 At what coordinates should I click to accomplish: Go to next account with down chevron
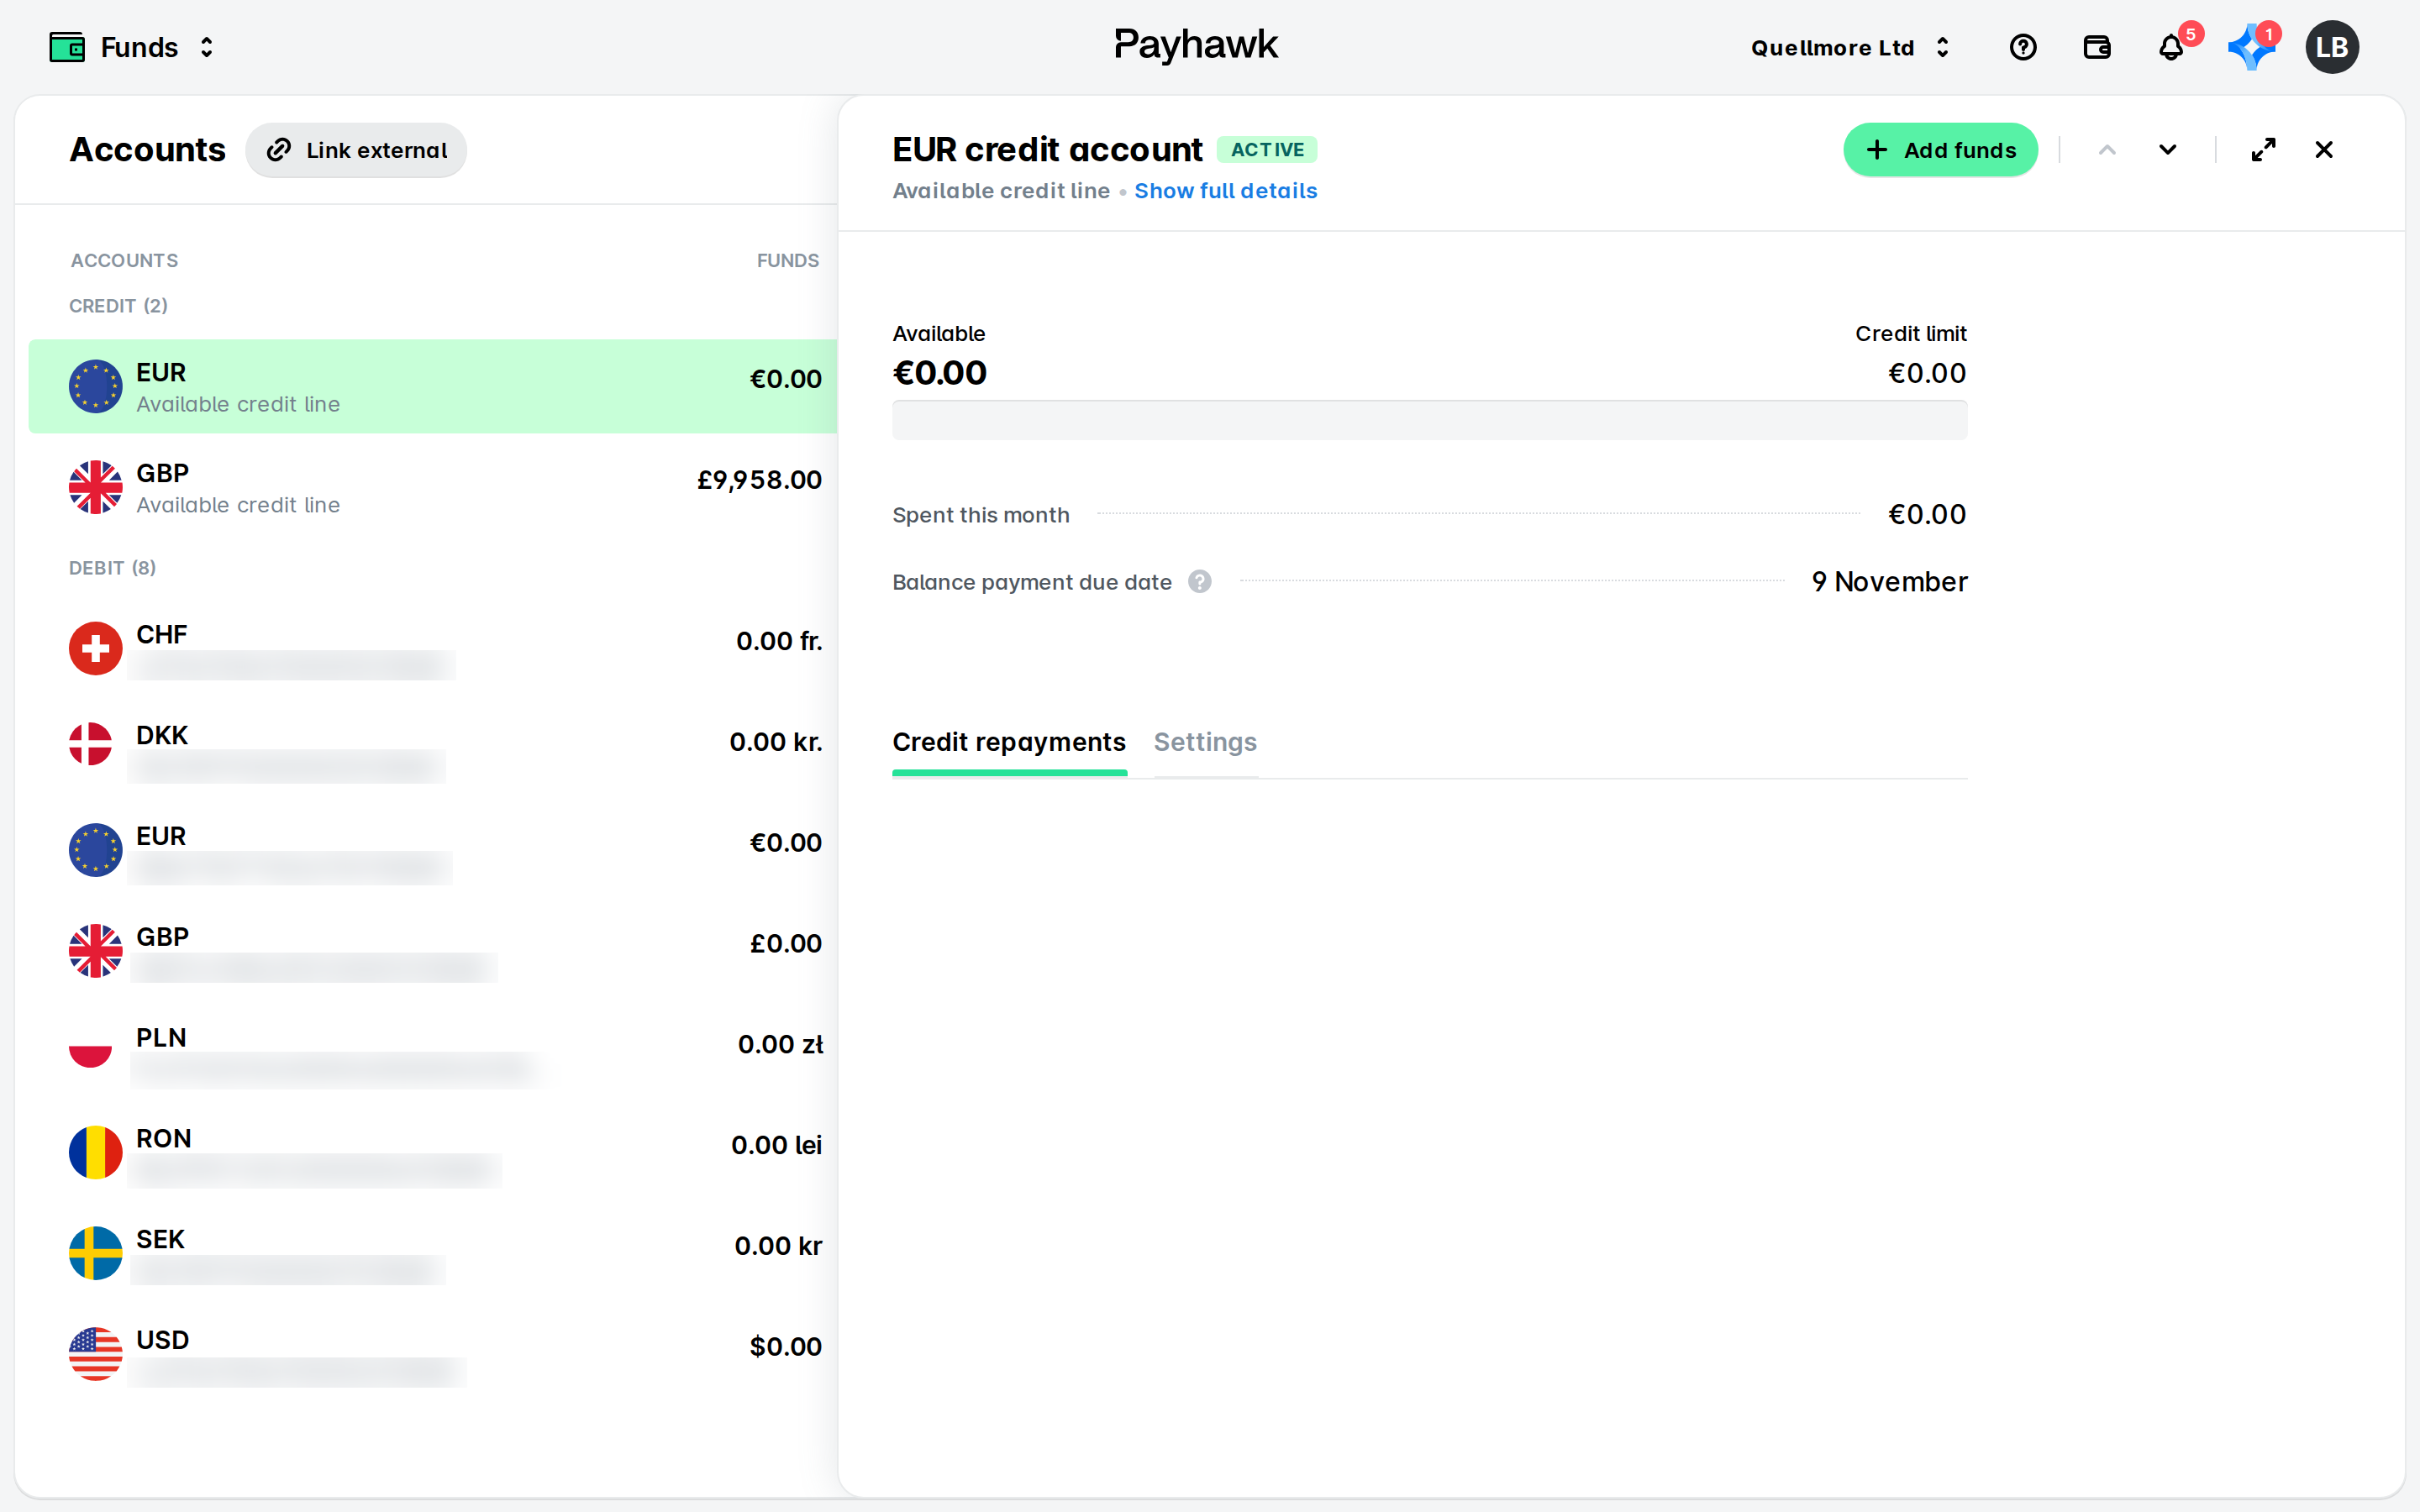[x=2167, y=150]
